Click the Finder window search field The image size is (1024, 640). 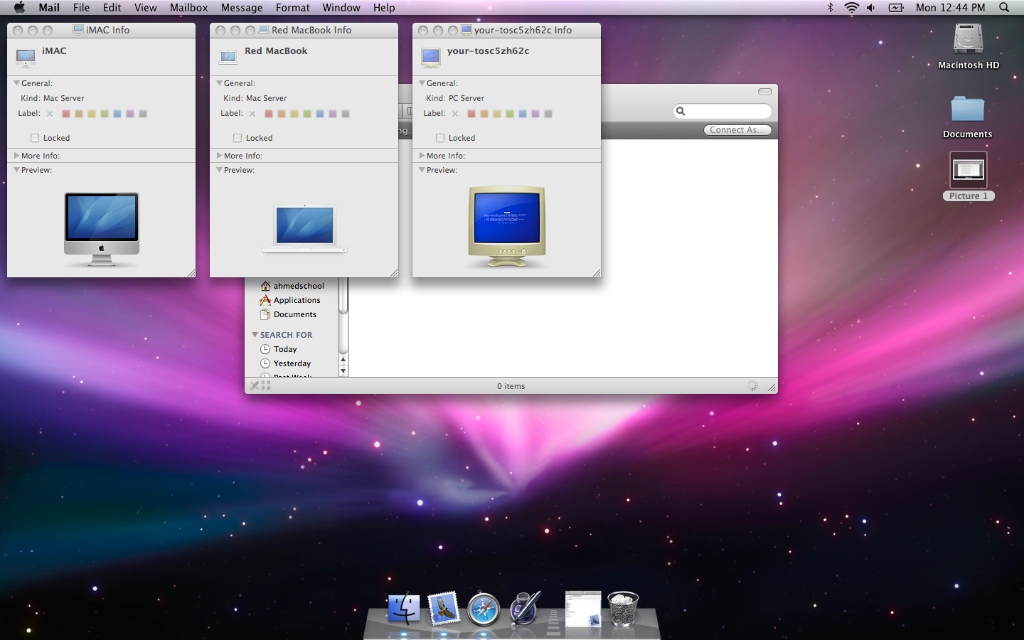[722, 111]
